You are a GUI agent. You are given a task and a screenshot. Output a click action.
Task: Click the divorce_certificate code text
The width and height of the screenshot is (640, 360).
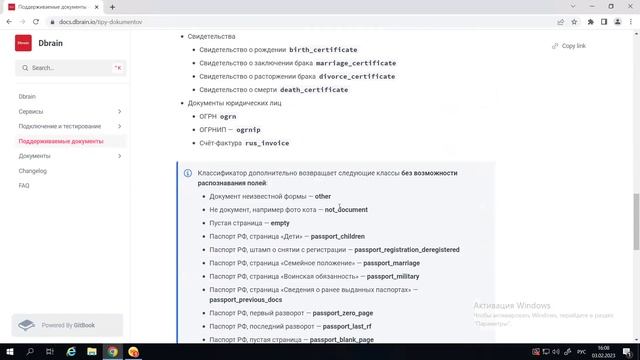point(357,77)
